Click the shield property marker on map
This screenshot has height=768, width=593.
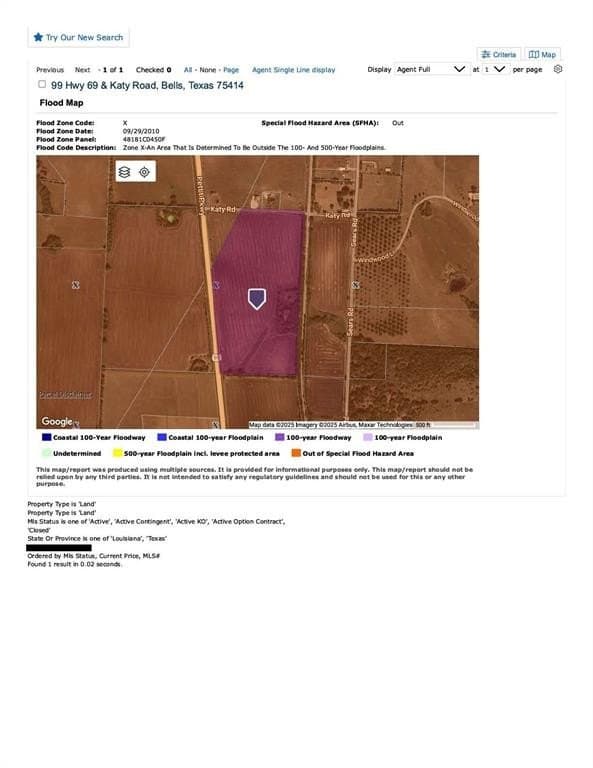(x=257, y=299)
